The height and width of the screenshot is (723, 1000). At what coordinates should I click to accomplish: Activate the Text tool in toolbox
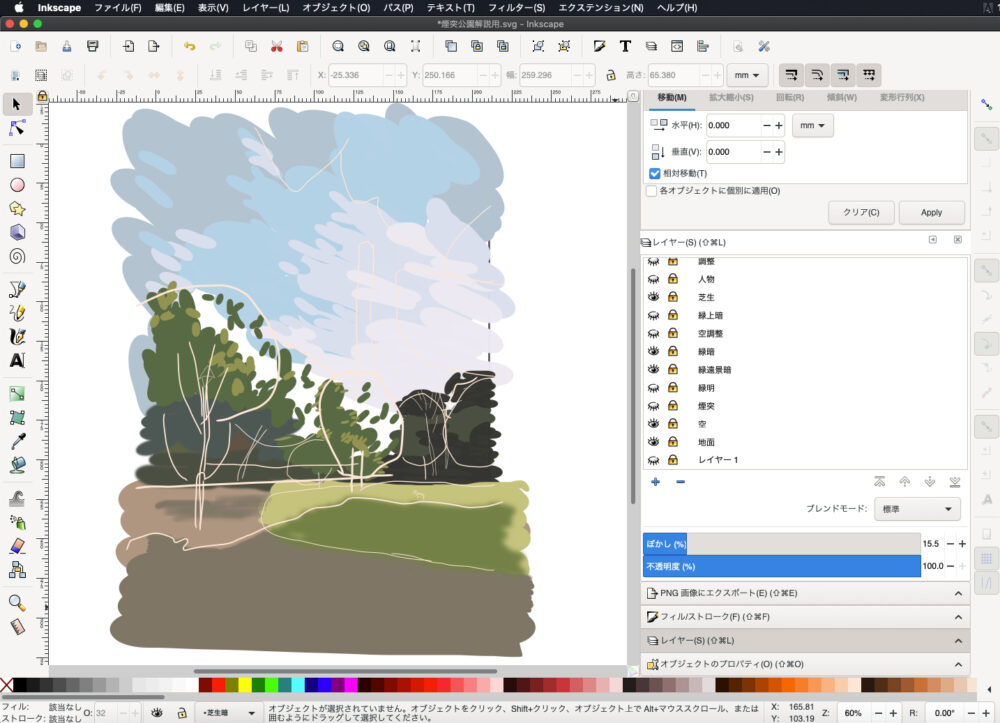pos(17,360)
